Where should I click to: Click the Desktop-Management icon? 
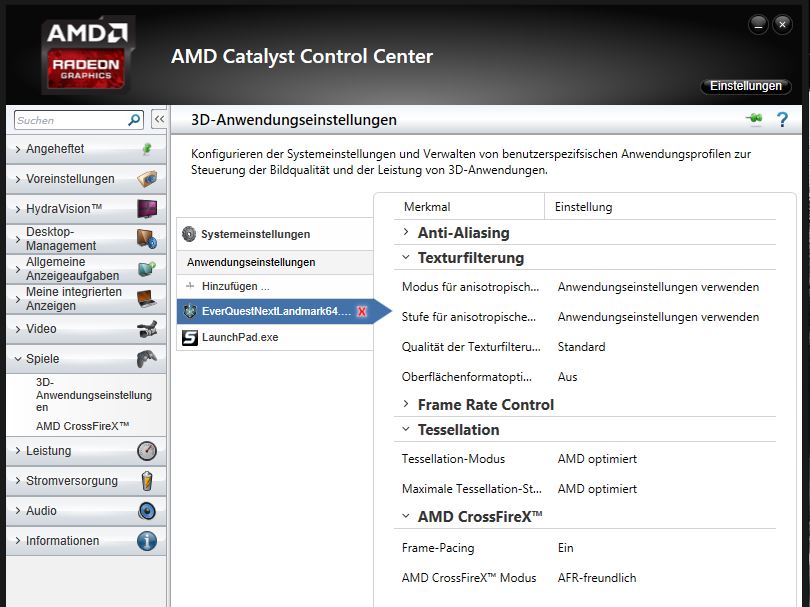click(x=147, y=239)
